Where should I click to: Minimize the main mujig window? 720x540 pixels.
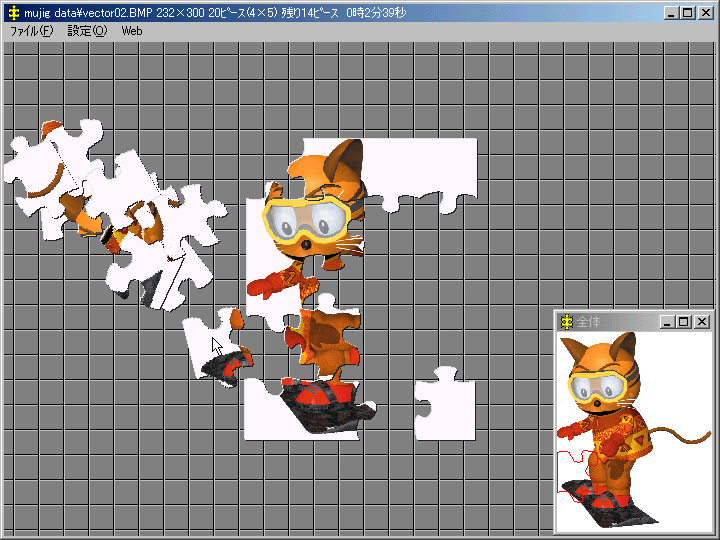tap(671, 13)
